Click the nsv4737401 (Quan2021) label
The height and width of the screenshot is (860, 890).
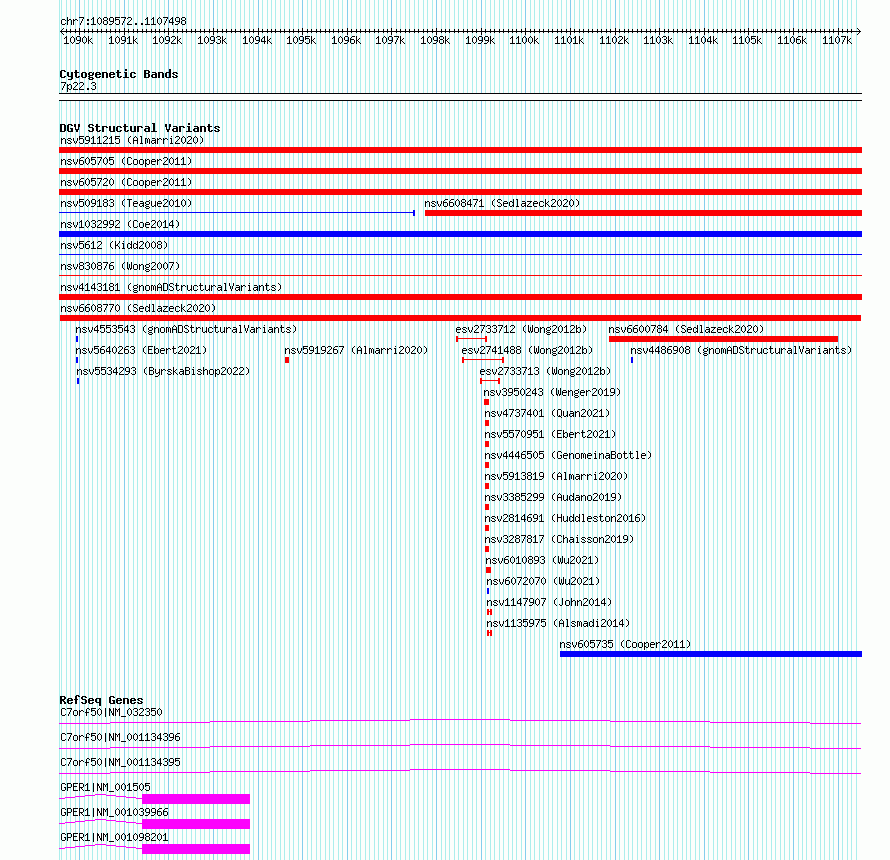point(547,413)
